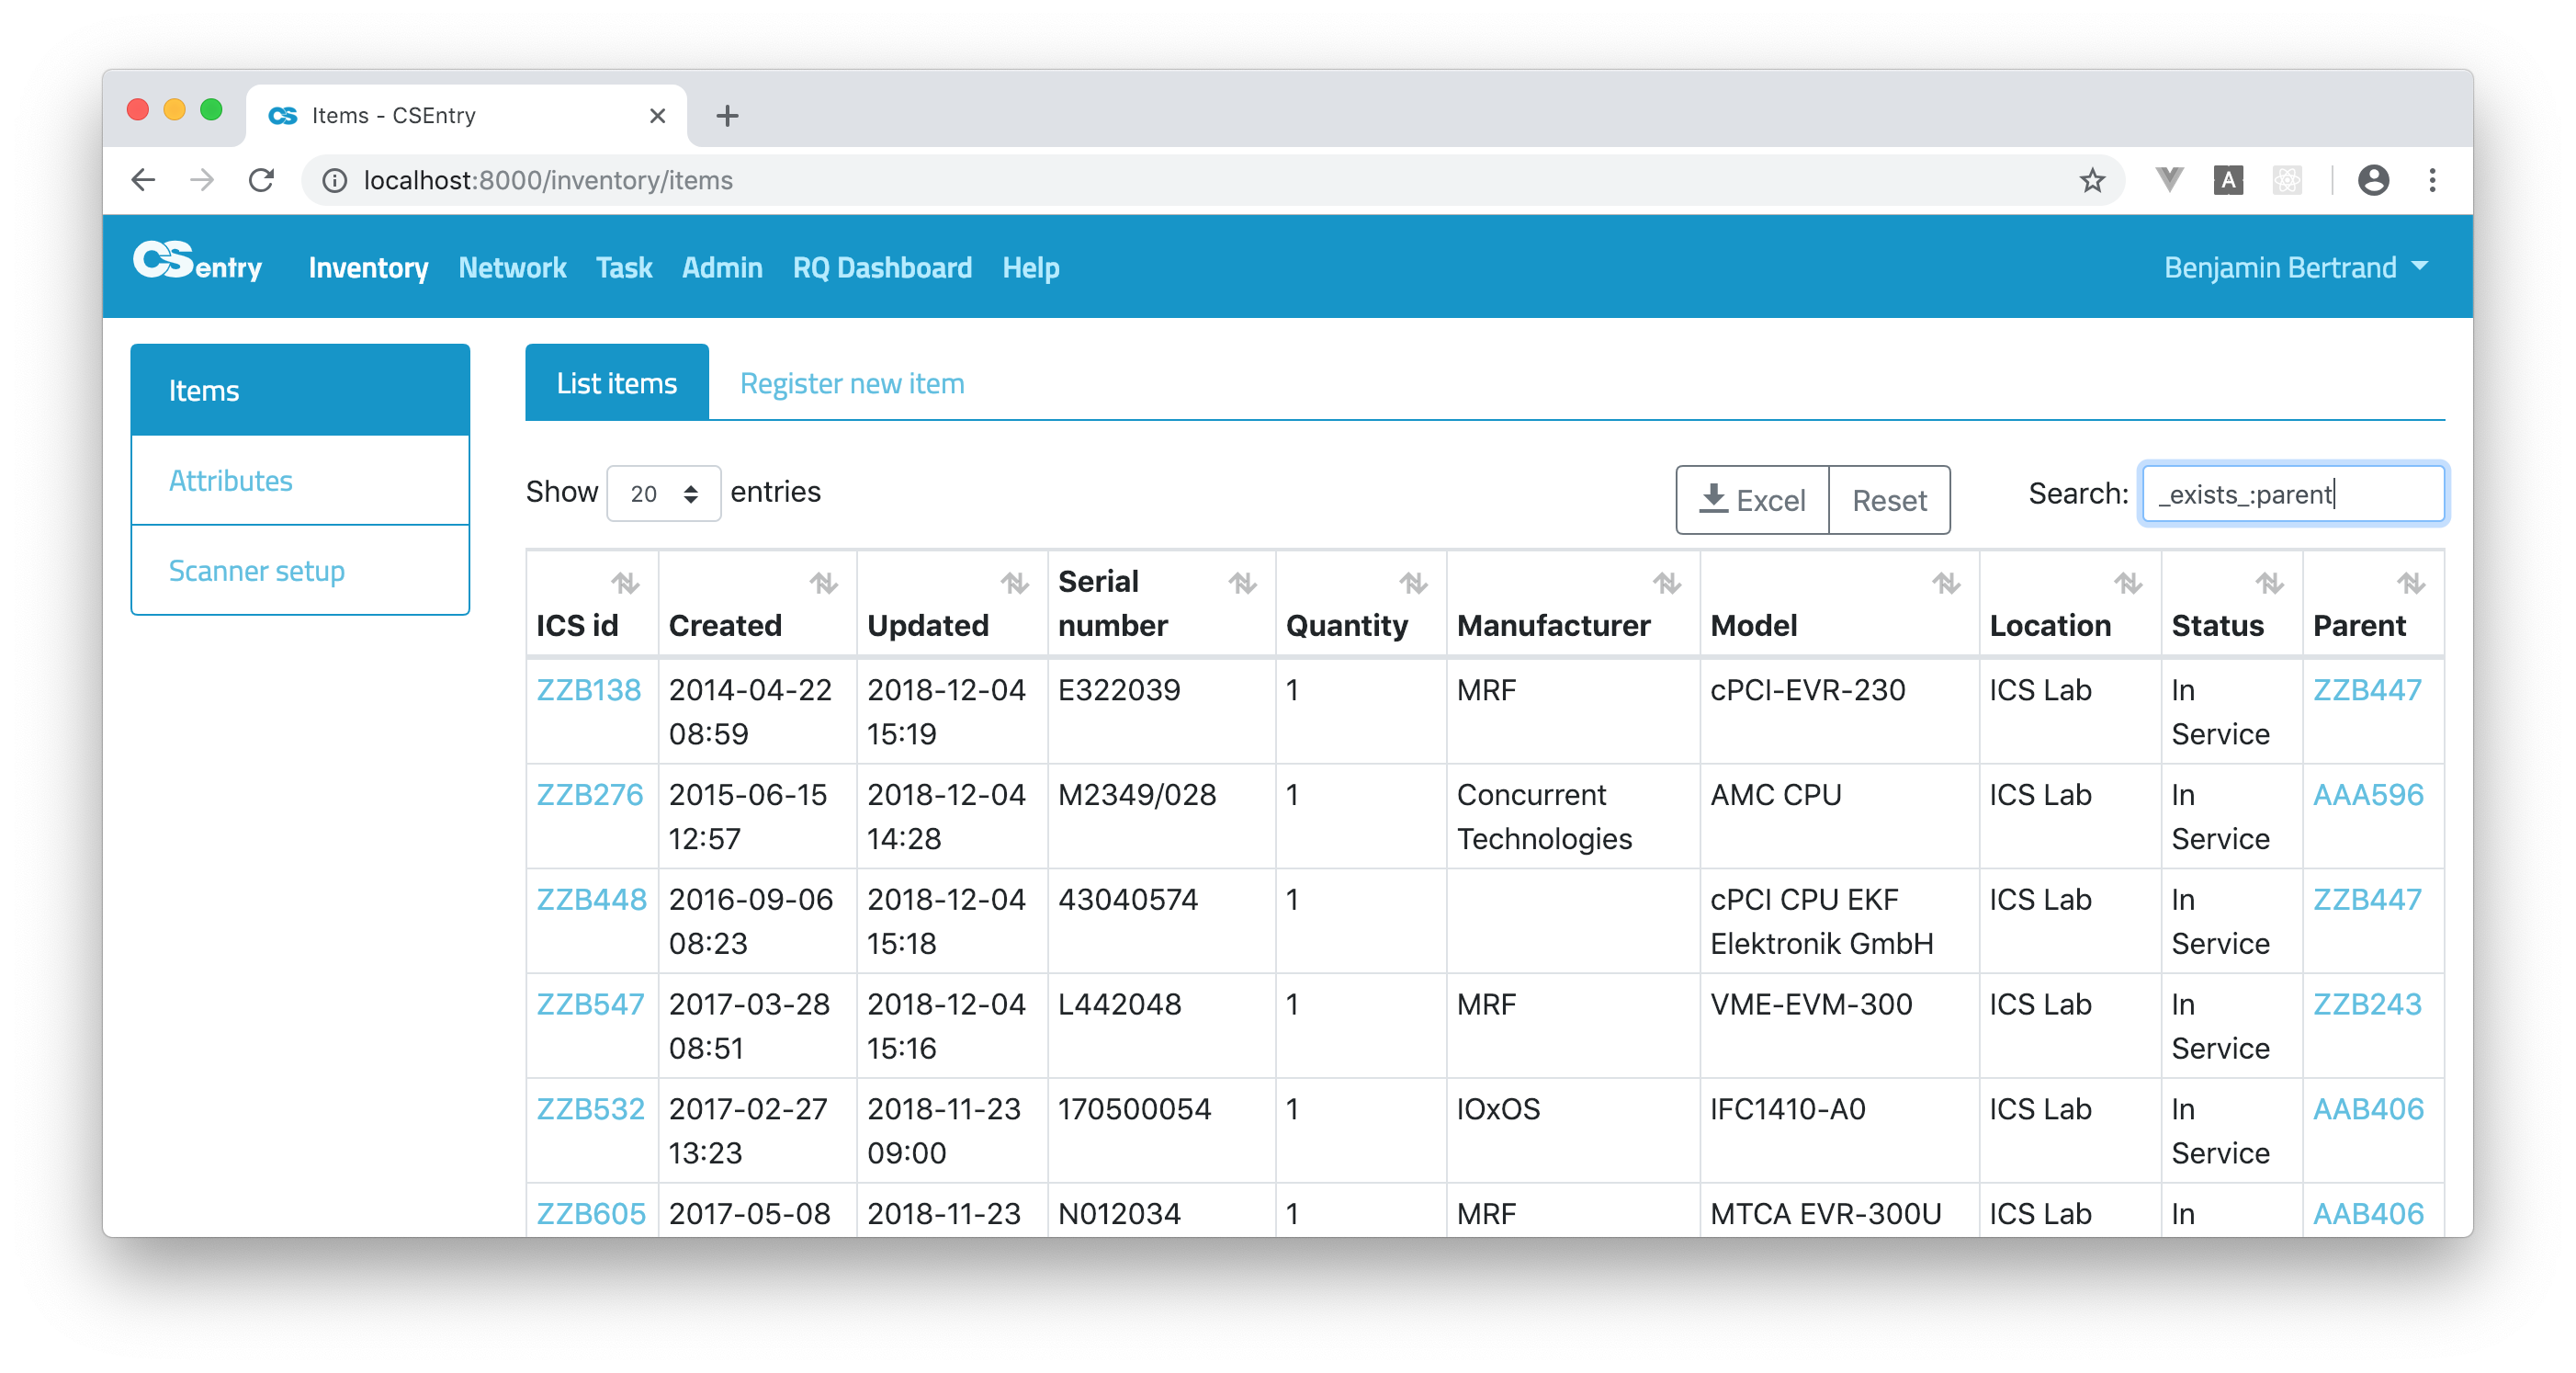The width and height of the screenshot is (2576, 1373).
Task: Click the CSentry logo in navbar
Action: tap(197, 264)
